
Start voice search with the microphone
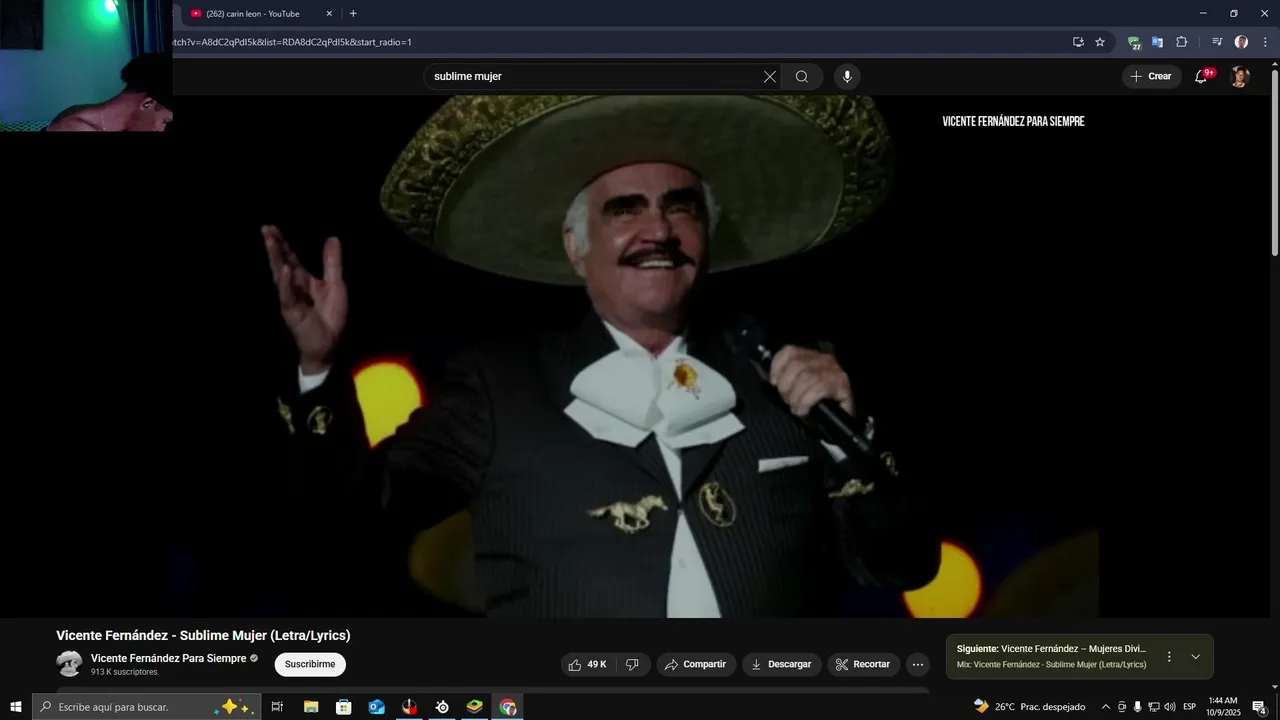847,77
